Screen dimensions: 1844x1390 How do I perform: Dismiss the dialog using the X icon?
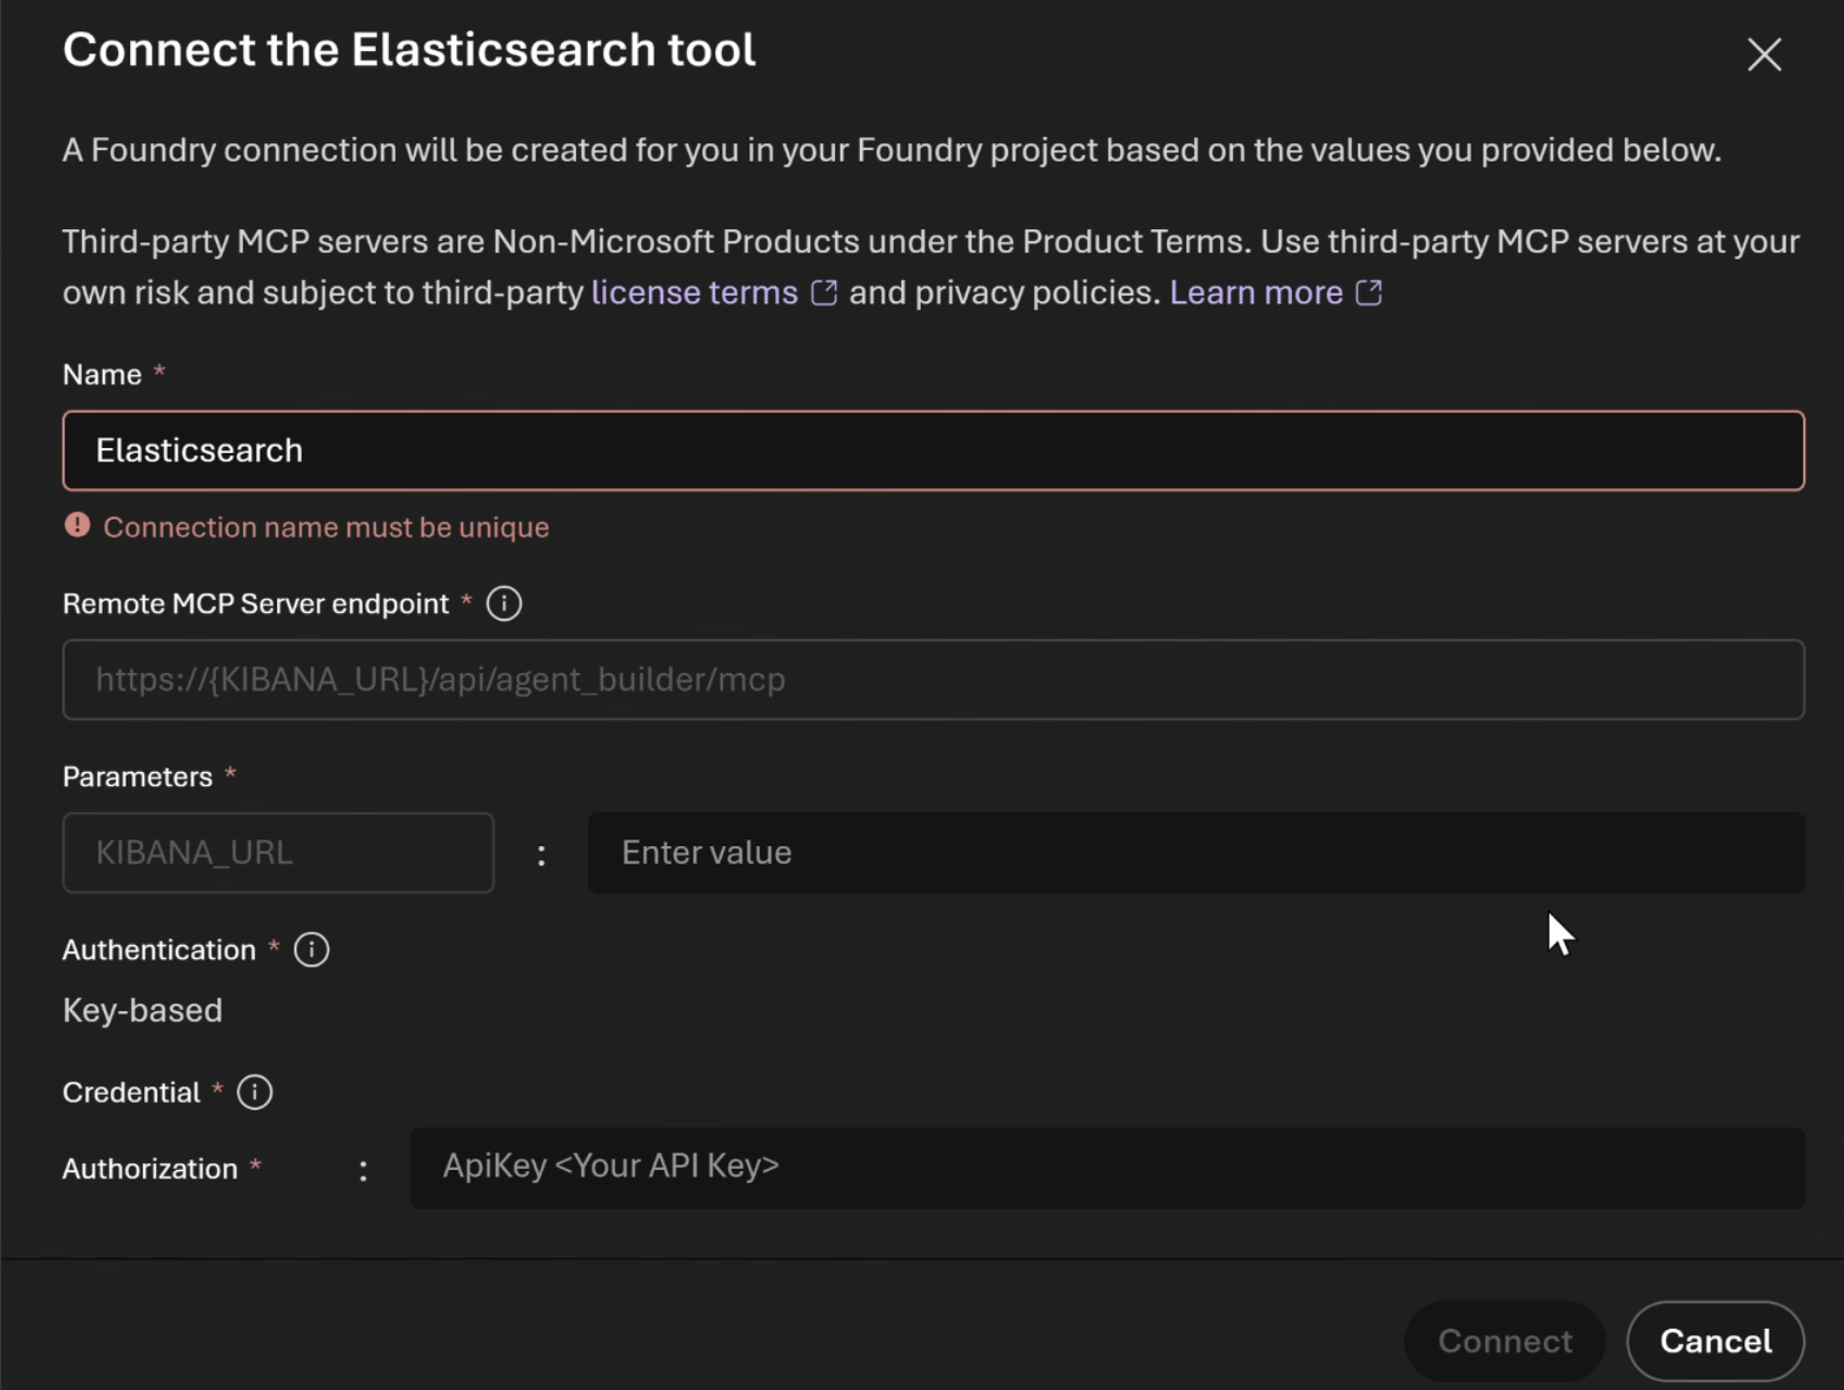(x=1764, y=55)
